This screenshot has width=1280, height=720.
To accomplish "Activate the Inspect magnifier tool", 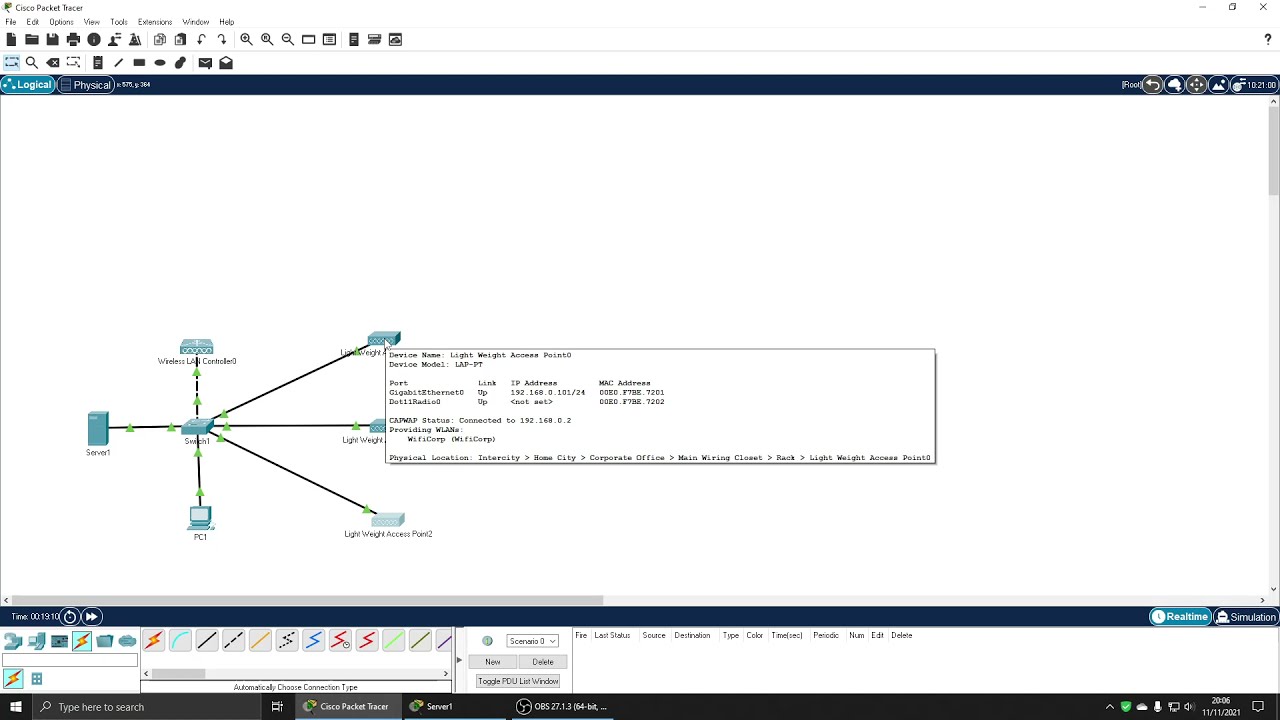I will (32, 62).
